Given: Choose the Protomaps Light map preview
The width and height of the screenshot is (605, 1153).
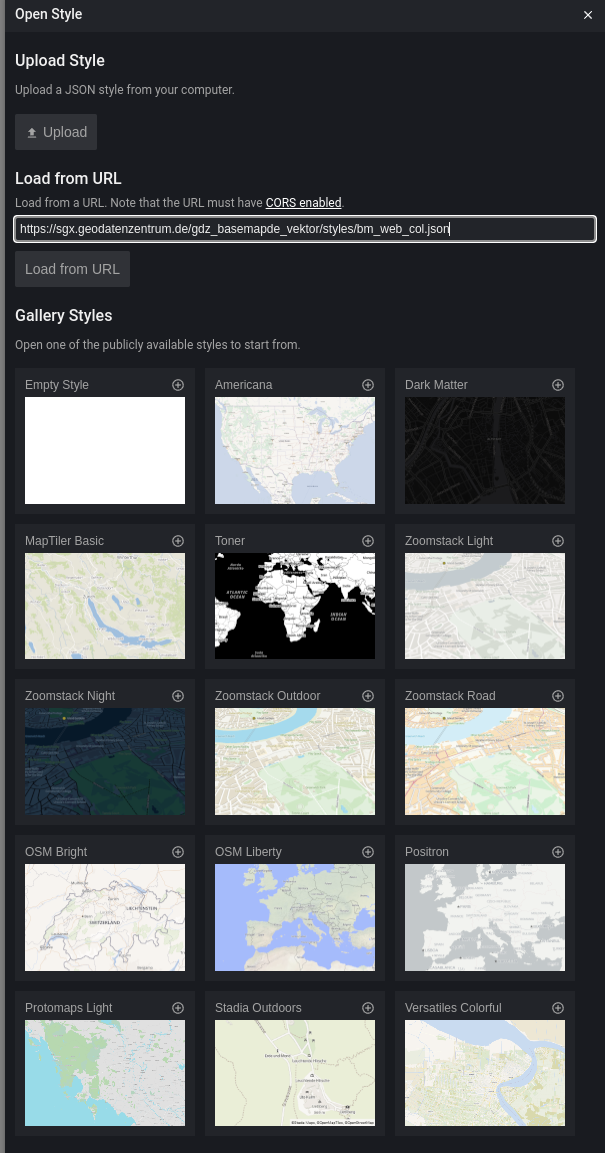Looking at the screenshot, I should 105,1073.
